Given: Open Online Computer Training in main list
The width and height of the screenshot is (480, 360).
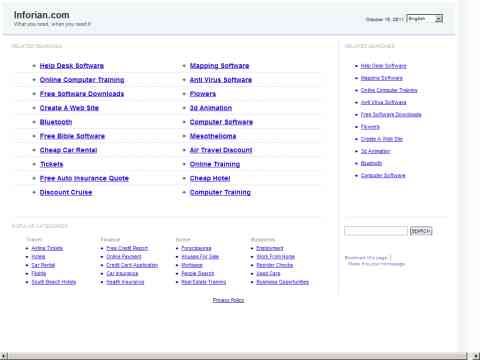Looking at the screenshot, I should click(82, 80).
